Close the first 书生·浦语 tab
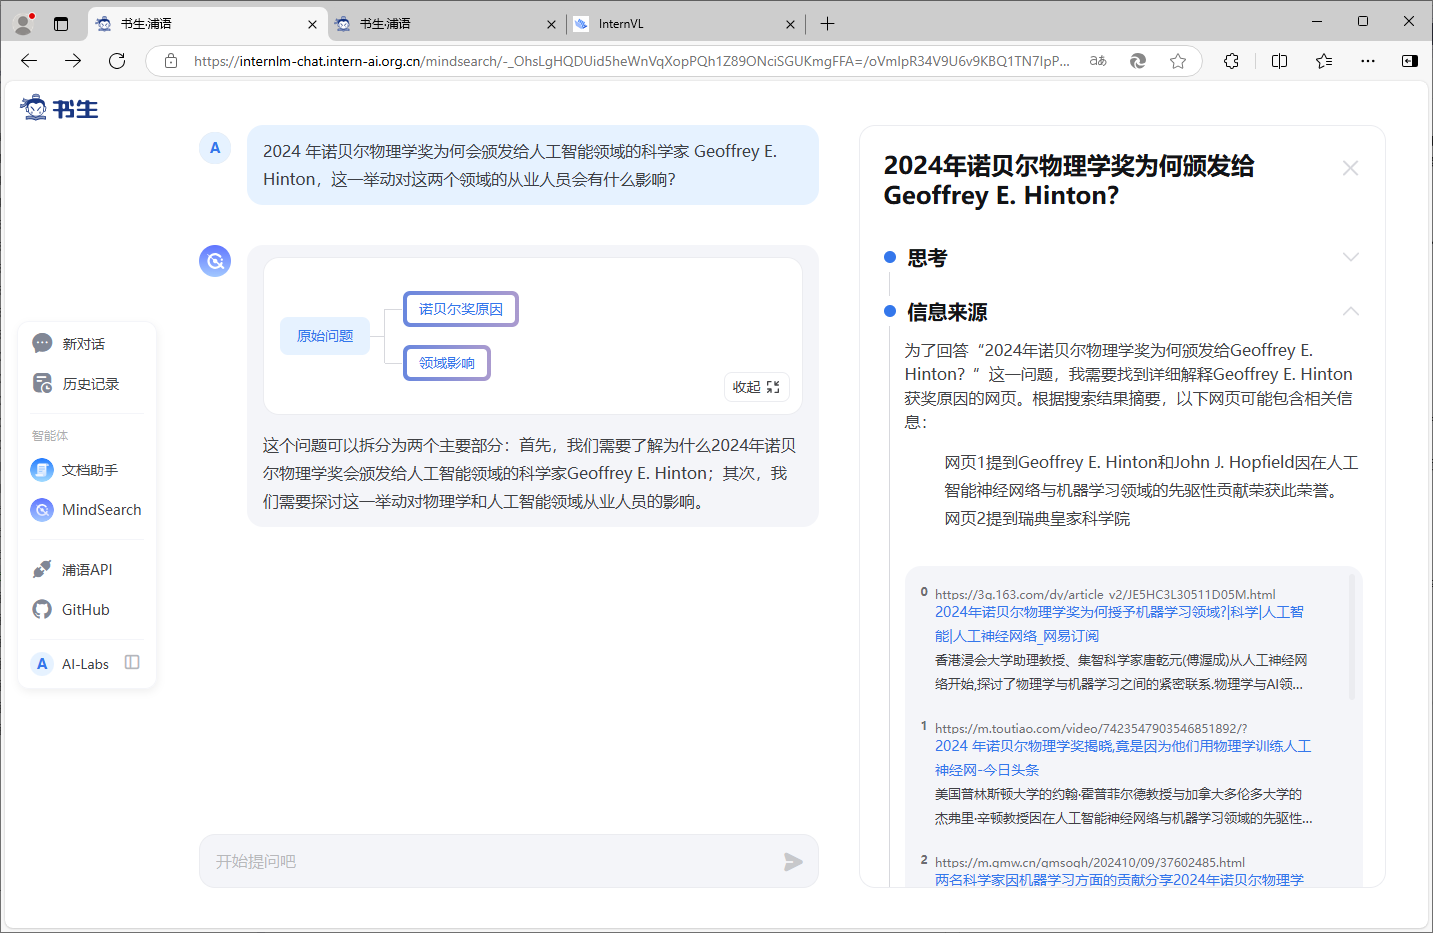 pos(312,24)
